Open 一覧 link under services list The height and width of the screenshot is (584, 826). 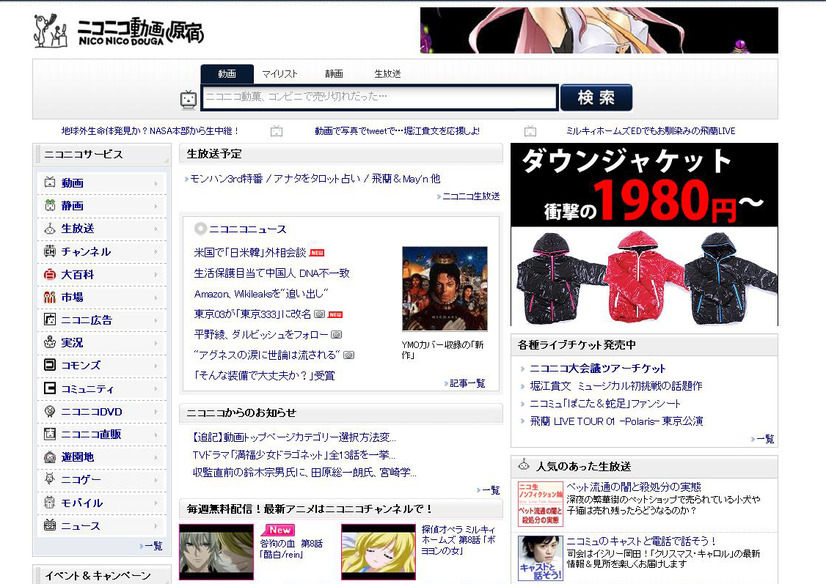click(x=152, y=546)
